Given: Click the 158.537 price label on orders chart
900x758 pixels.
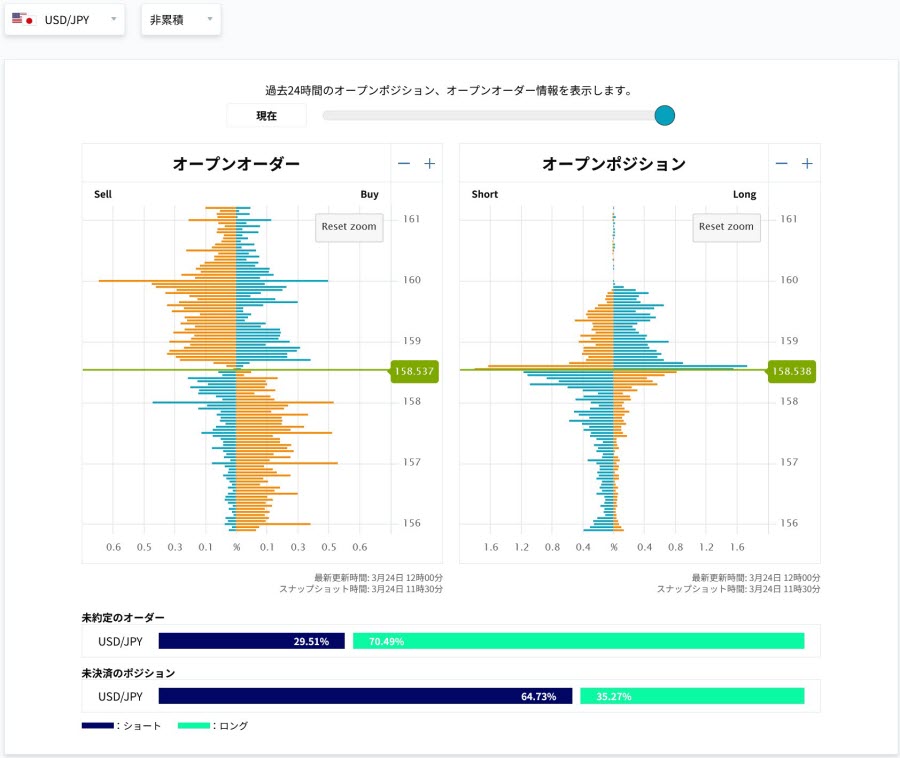Looking at the screenshot, I should tap(414, 371).
